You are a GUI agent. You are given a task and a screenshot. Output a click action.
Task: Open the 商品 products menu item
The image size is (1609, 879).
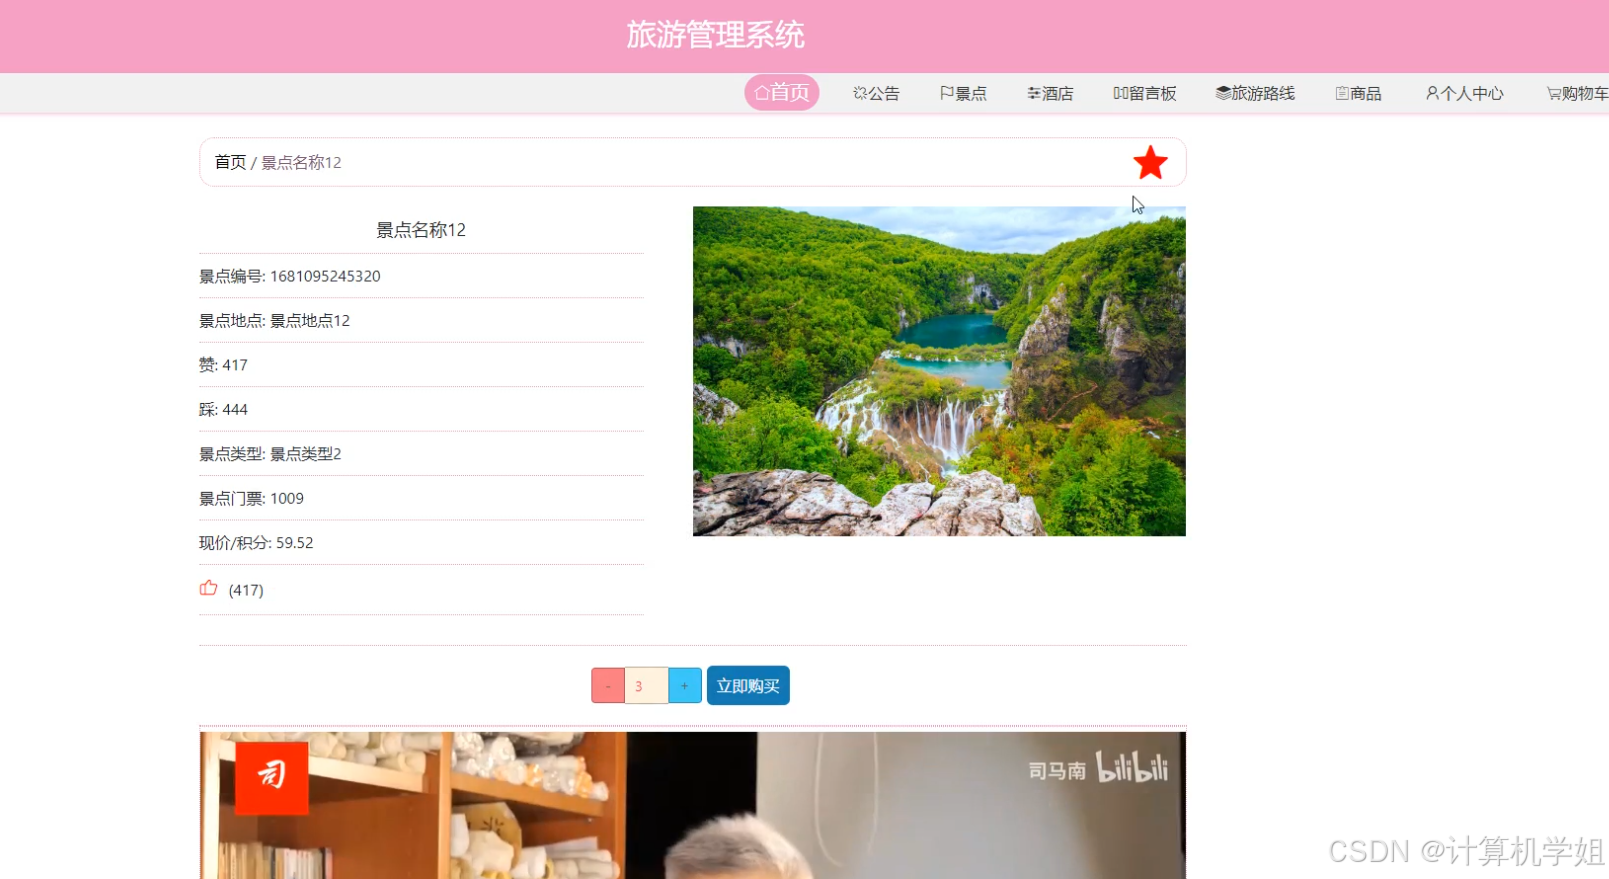[x=1358, y=93]
